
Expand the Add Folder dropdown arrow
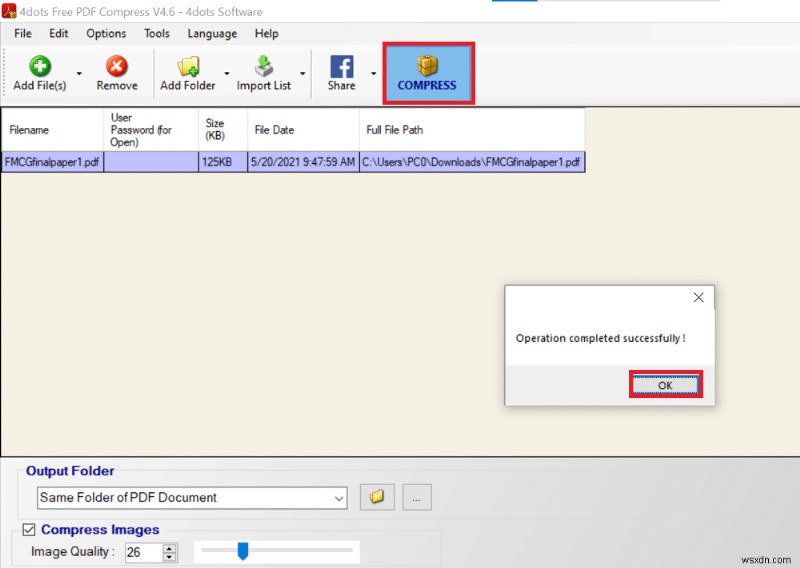[227, 73]
